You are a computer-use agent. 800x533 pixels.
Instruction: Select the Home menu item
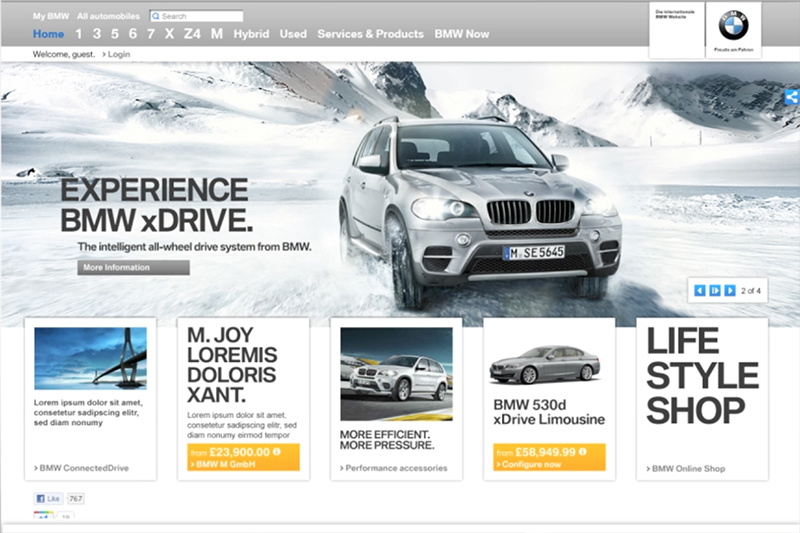(x=48, y=34)
